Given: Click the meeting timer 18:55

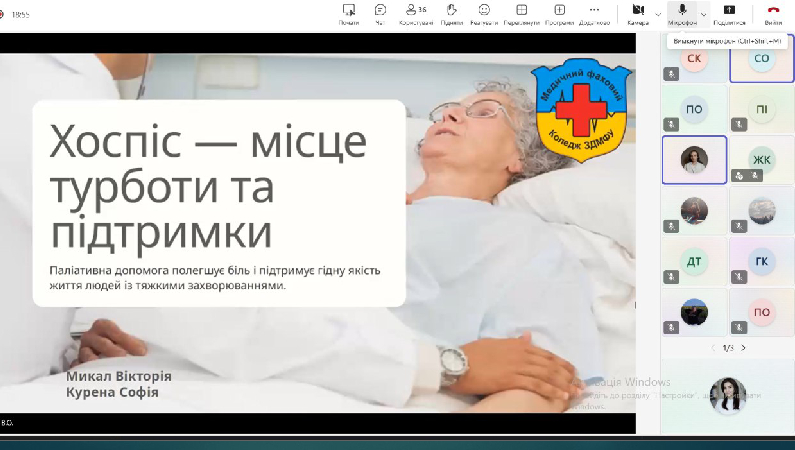Looking at the screenshot, I should pyautogui.click(x=21, y=15).
